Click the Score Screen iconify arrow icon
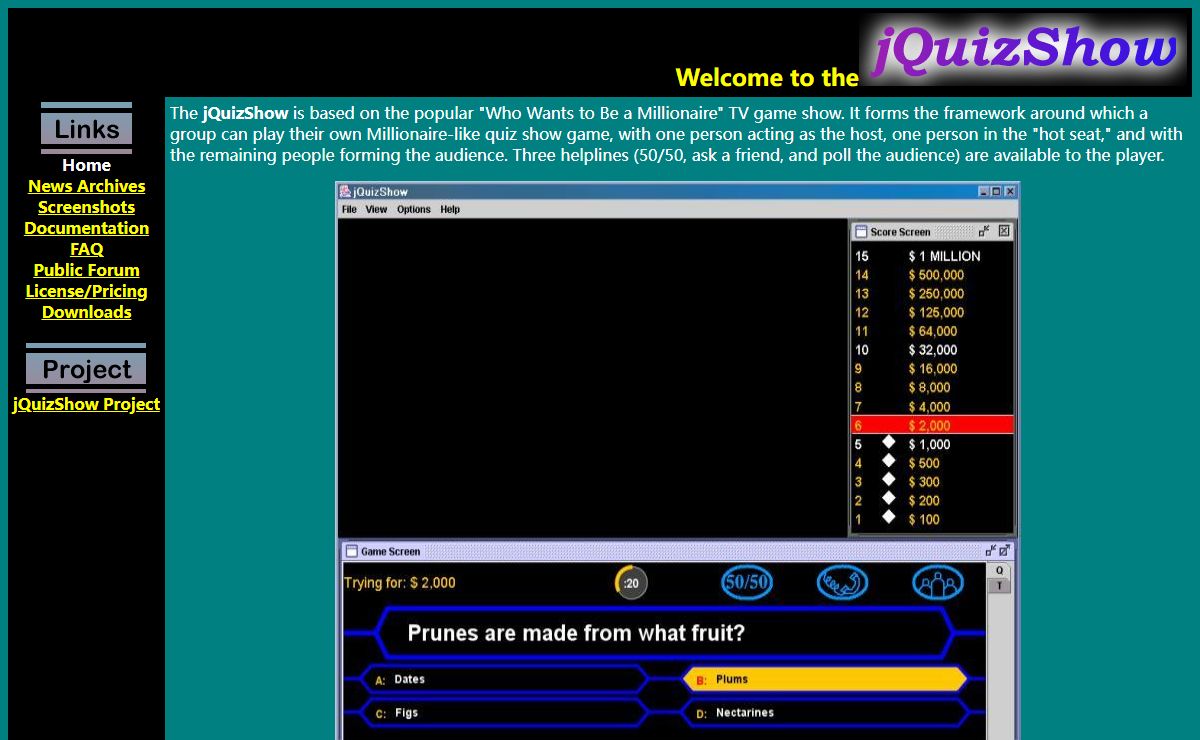The height and width of the screenshot is (740, 1200). [x=984, y=231]
